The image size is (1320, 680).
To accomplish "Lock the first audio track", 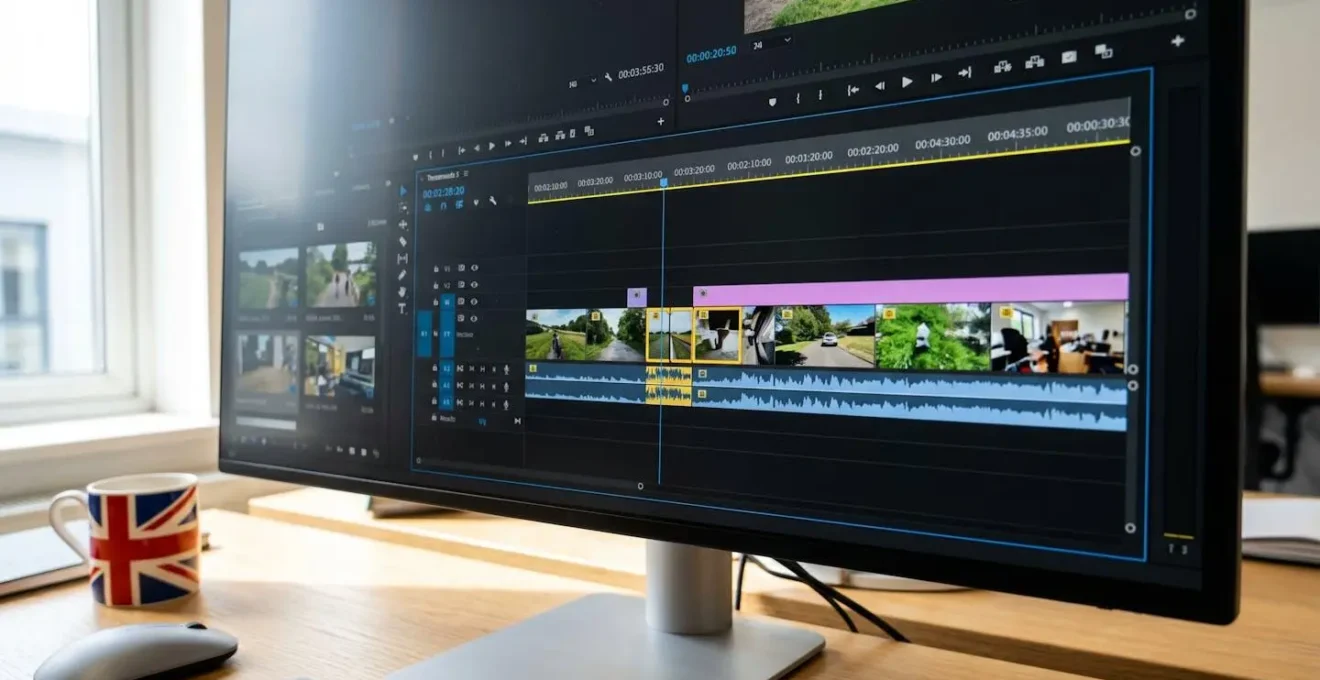I will pos(435,367).
